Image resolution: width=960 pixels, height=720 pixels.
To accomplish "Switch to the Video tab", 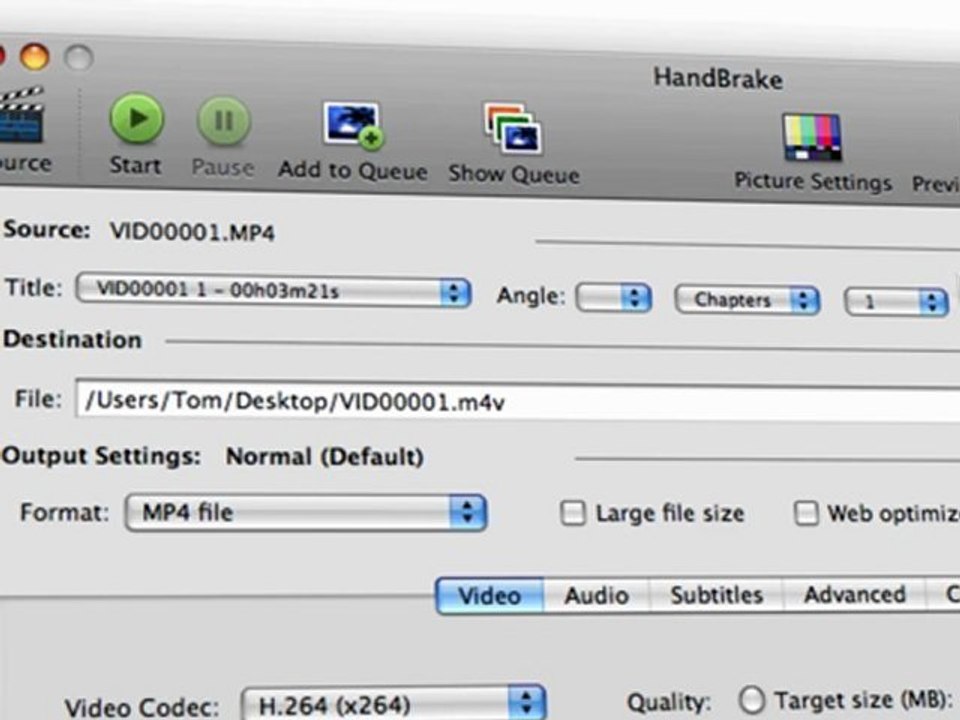I will [x=490, y=596].
